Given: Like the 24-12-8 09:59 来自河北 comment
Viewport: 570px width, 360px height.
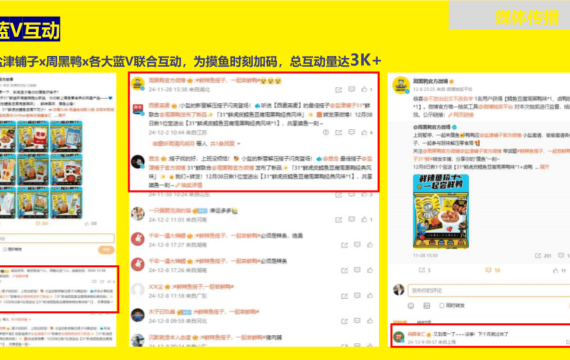Looking at the screenshot, I should click(x=370, y=321).
